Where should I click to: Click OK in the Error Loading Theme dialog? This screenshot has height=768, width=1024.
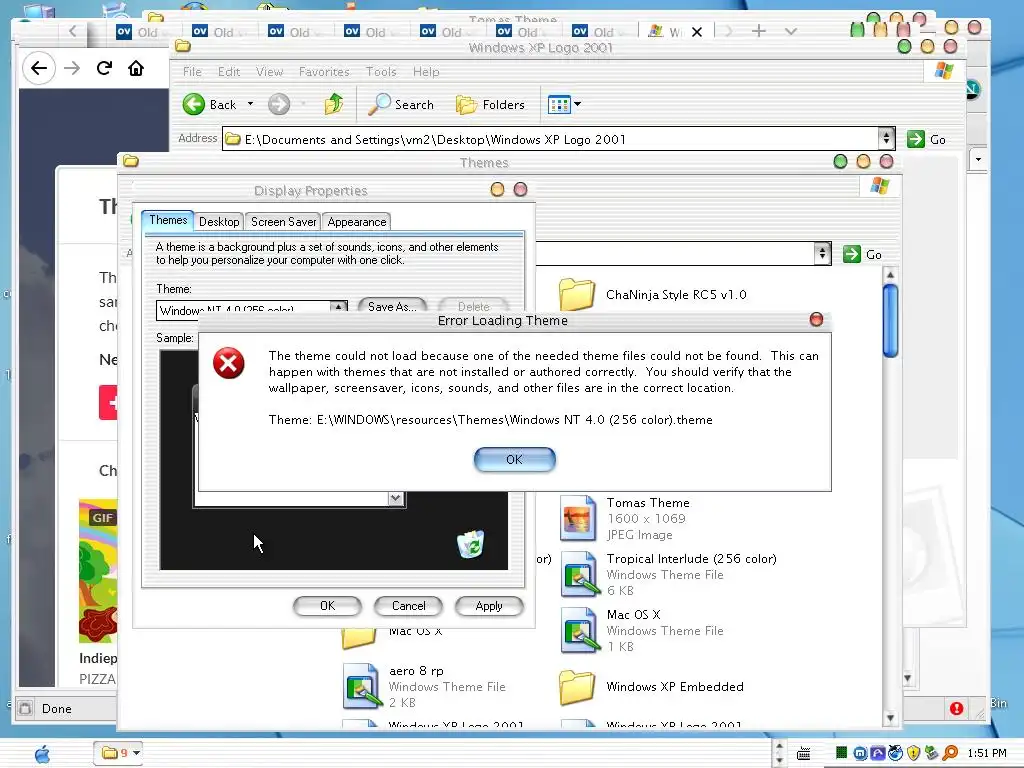(x=515, y=460)
